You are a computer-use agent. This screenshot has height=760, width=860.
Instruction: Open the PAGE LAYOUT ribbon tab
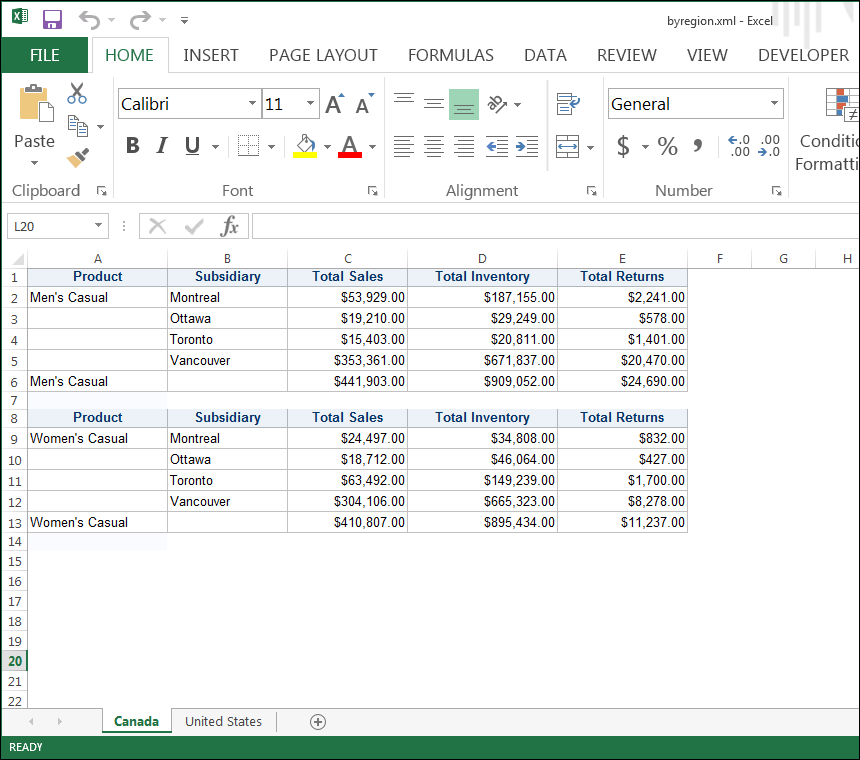(x=323, y=55)
